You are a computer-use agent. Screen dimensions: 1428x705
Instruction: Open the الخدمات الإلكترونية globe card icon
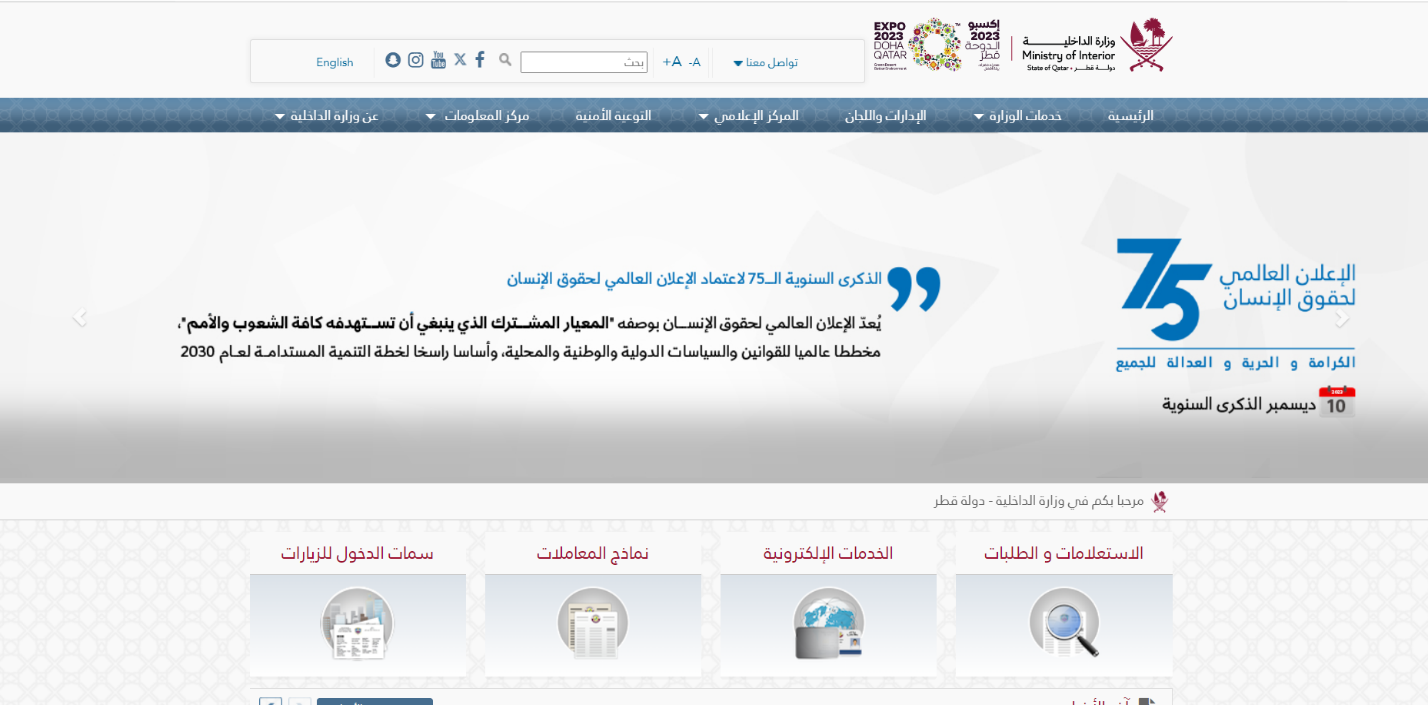tap(828, 622)
